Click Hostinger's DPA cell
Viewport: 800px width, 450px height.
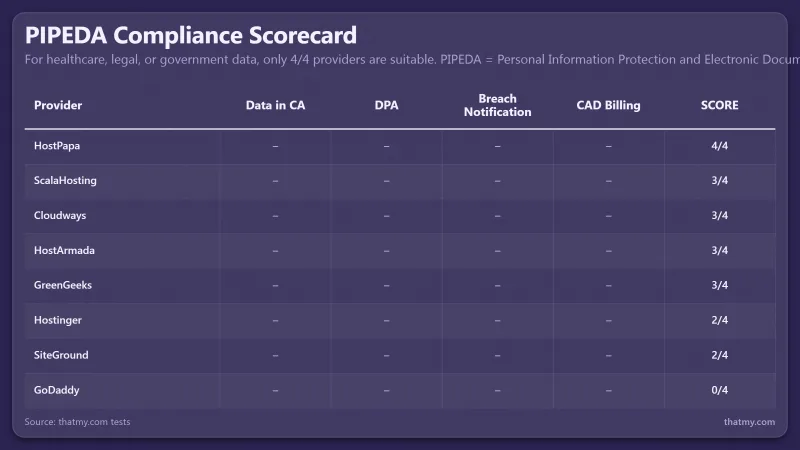coord(386,321)
